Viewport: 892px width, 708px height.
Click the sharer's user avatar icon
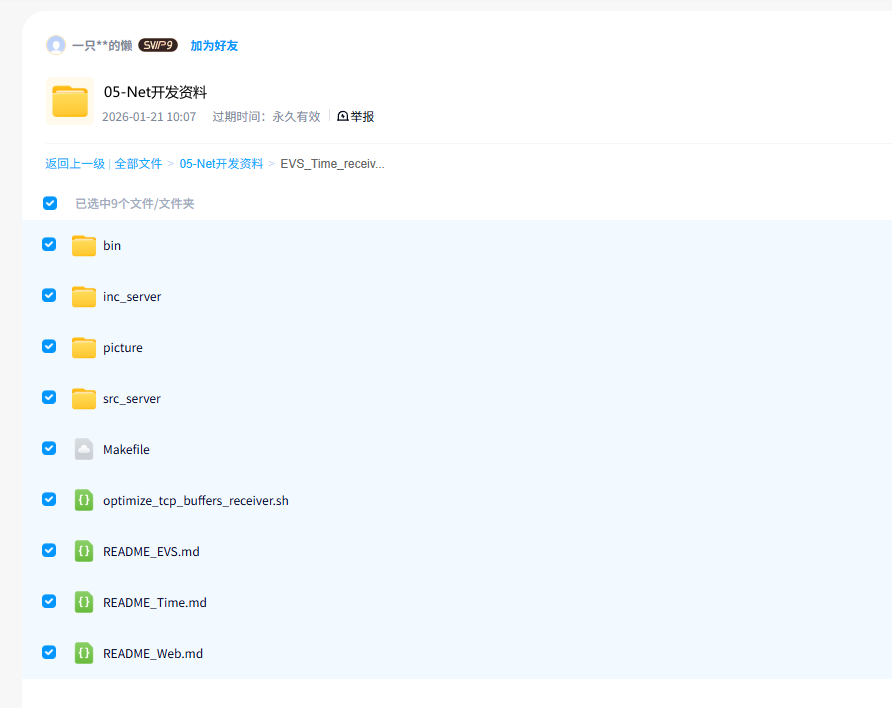coord(56,45)
